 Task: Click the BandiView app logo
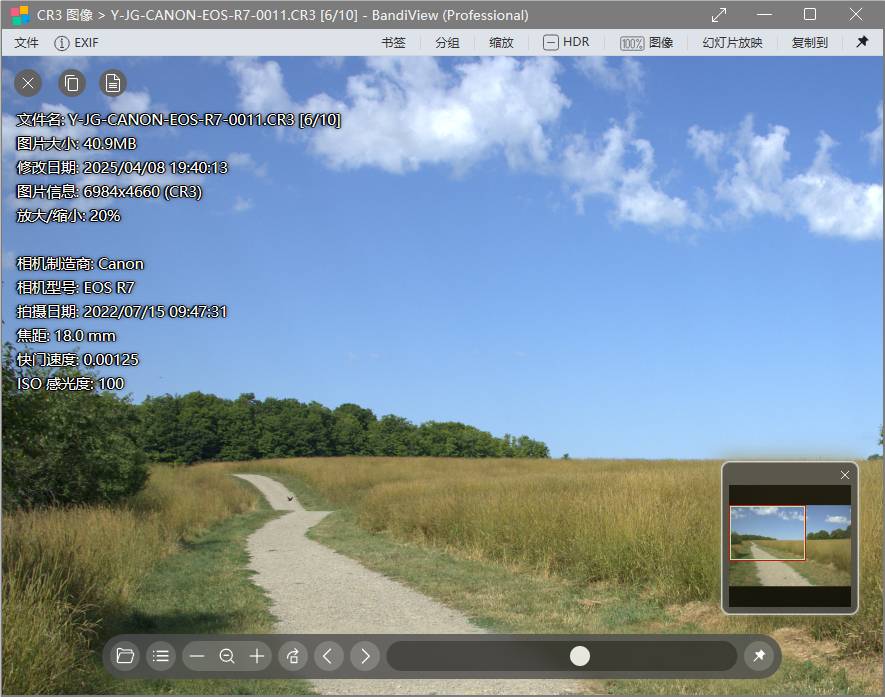click(x=20, y=15)
